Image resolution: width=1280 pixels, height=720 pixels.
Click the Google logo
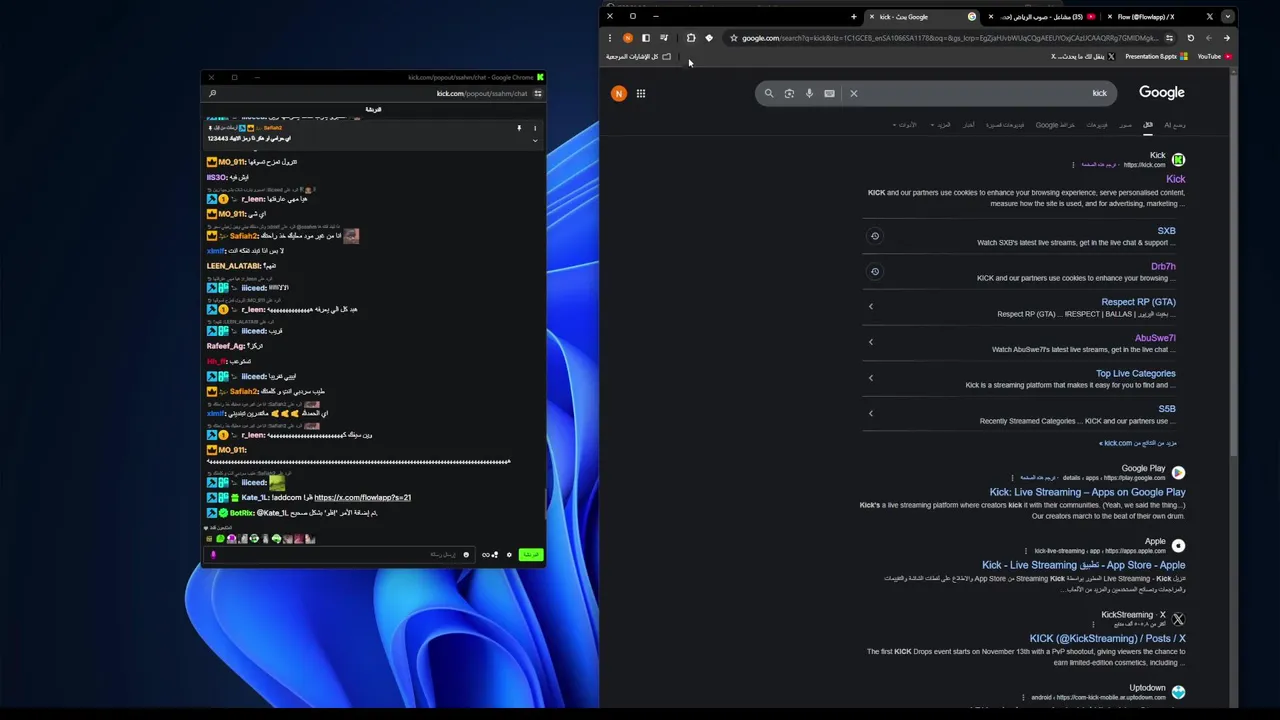[x=1161, y=92]
